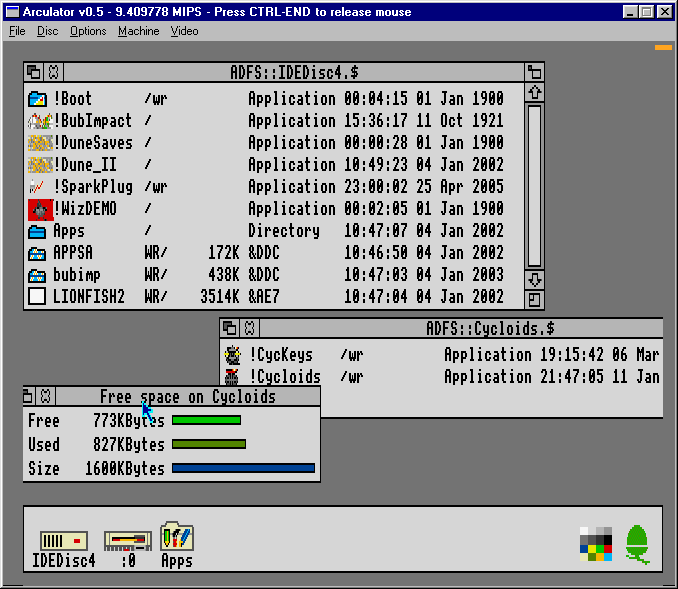Image resolution: width=678 pixels, height=589 pixels.
Task: Open the Apps directory entry
Action: click(x=38, y=231)
